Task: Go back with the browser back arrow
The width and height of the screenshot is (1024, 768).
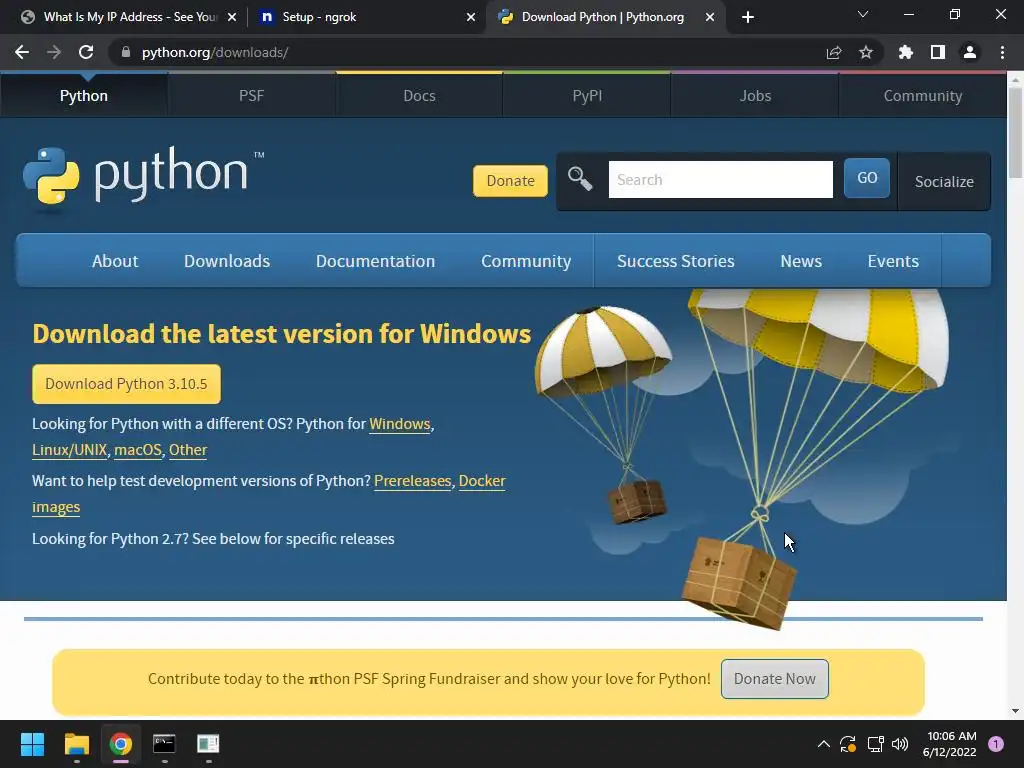Action: click(22, 52)
